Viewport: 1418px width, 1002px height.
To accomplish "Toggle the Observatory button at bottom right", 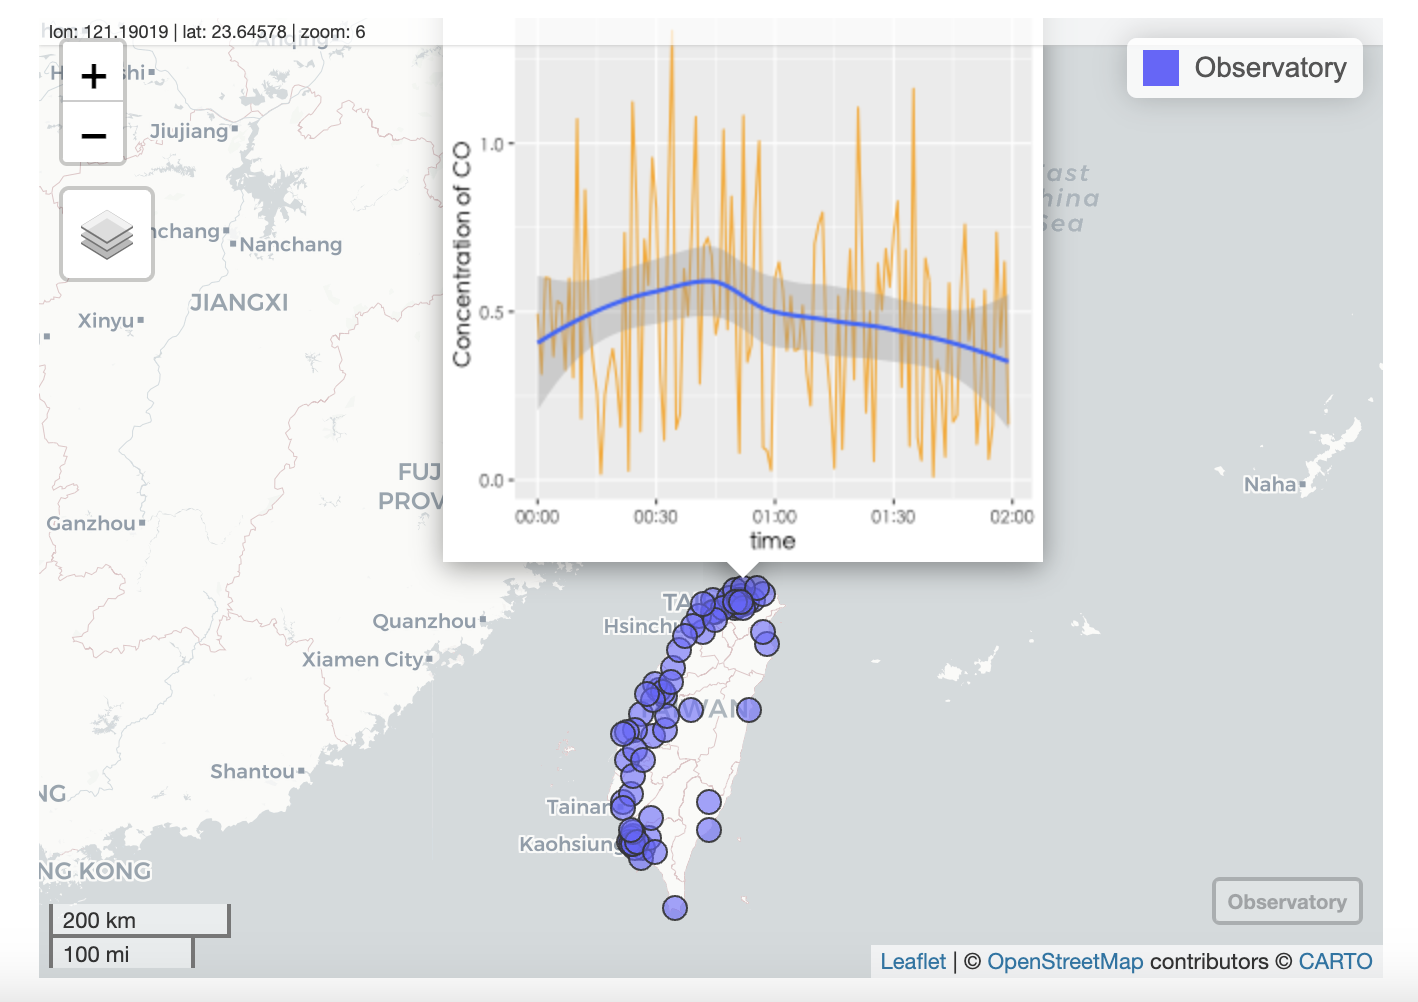I will click(1287, 902).
